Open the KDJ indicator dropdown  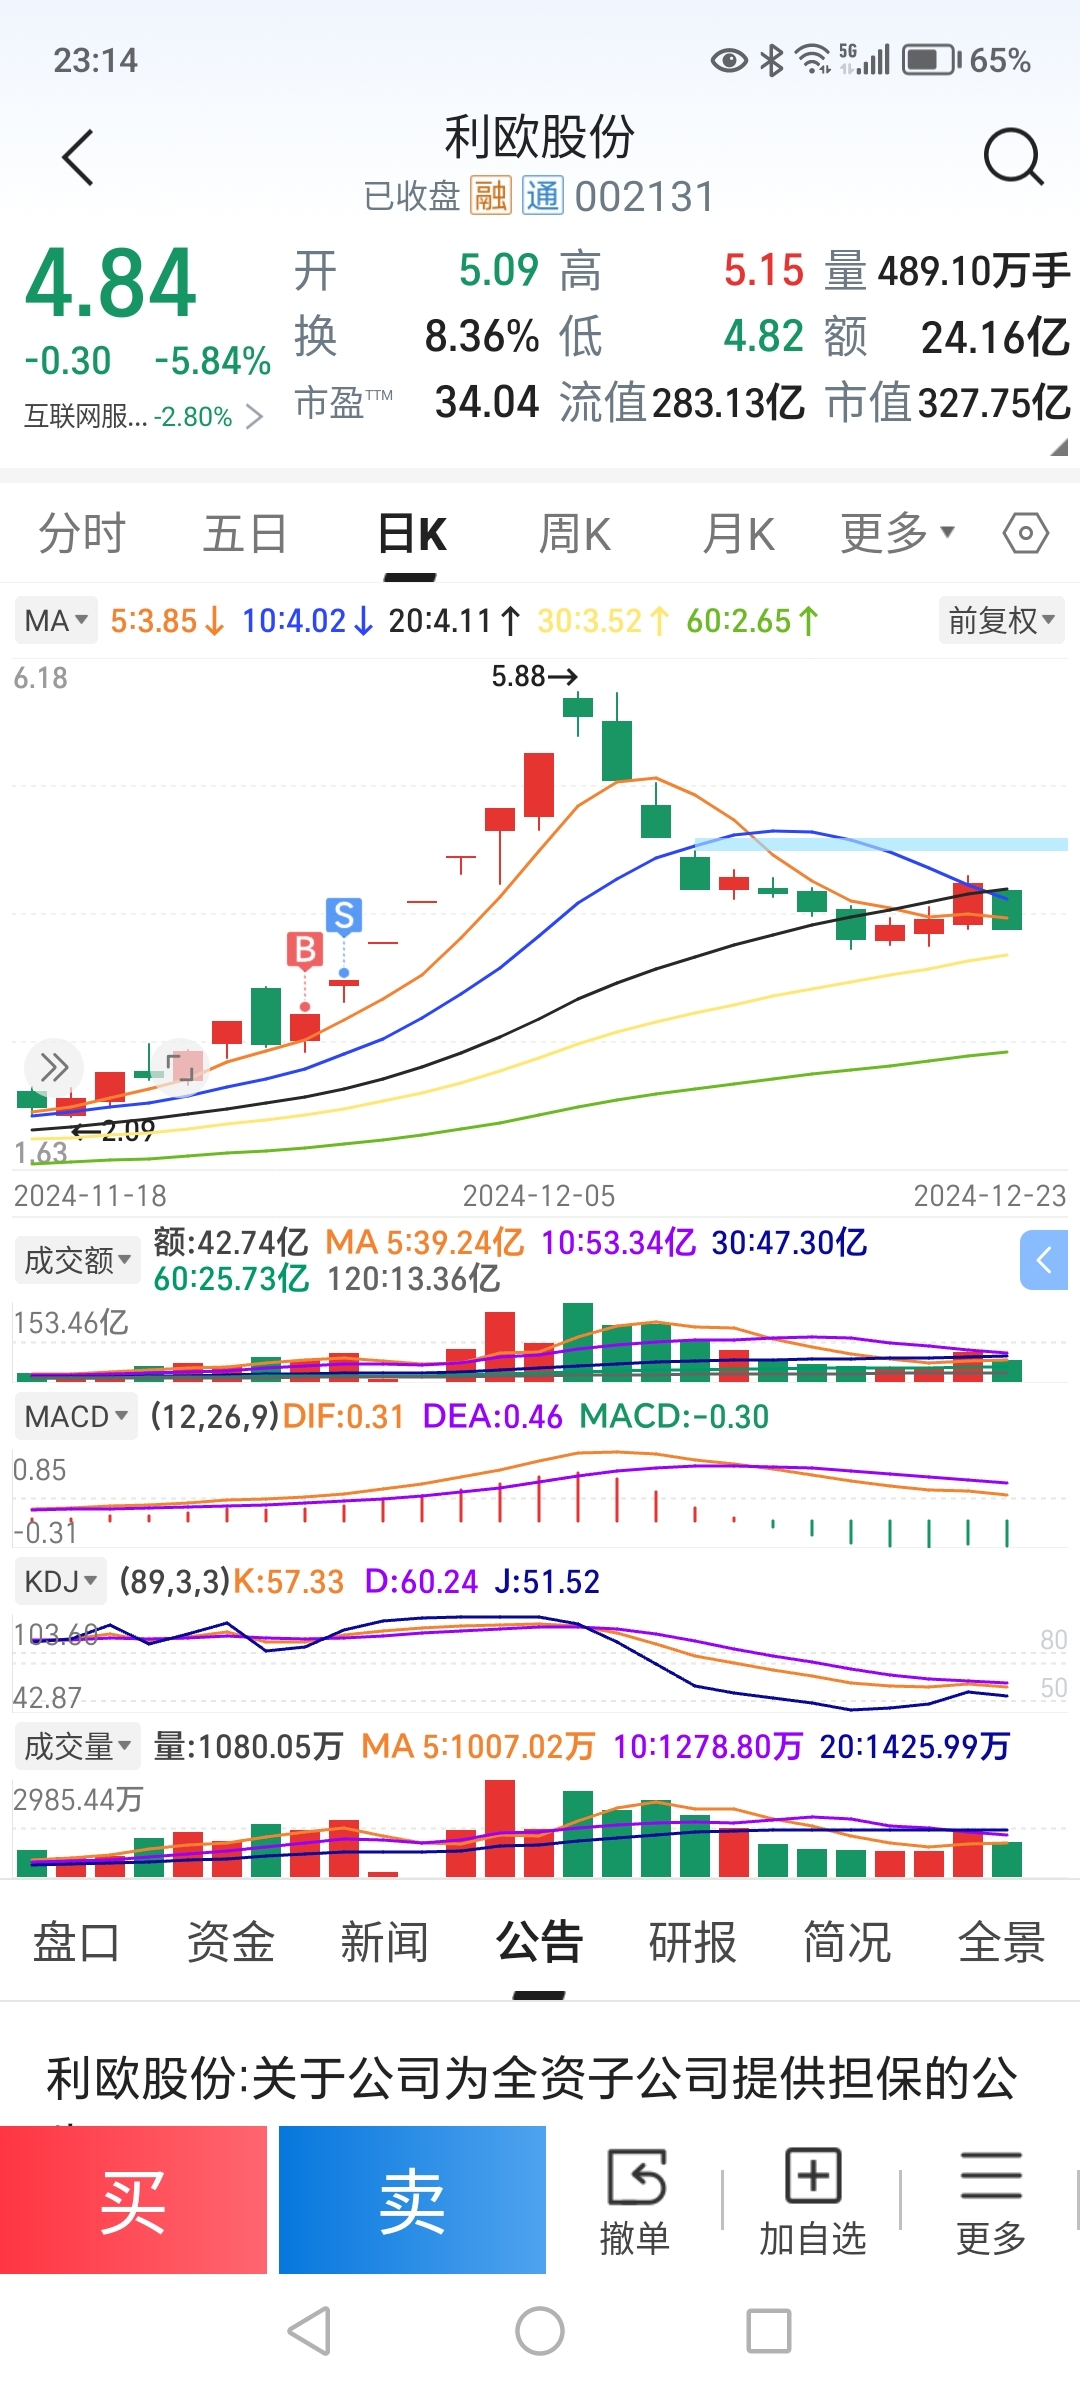[x=61, y=1582]
